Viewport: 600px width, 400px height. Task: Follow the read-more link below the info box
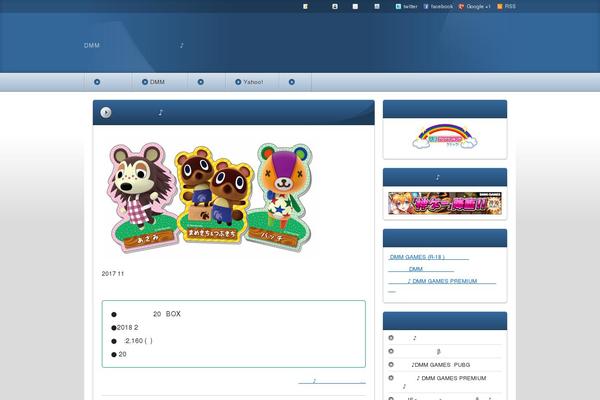coord(332,381)
